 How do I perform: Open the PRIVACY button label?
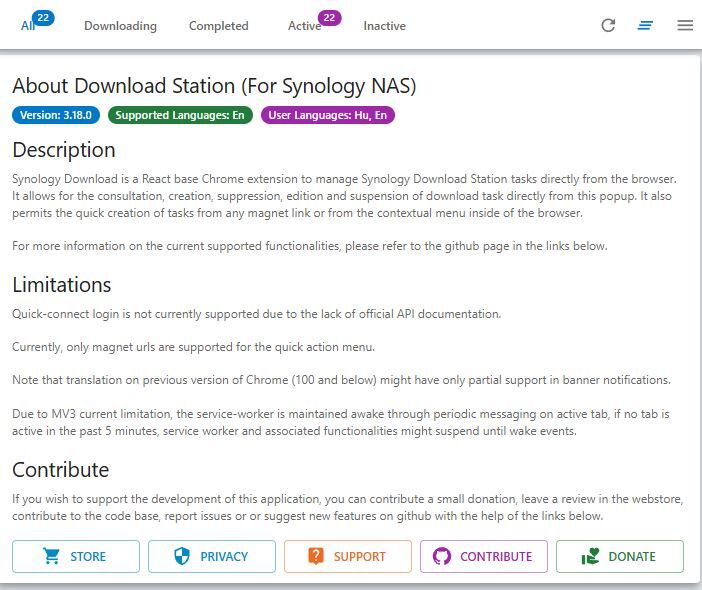point(224,556)
